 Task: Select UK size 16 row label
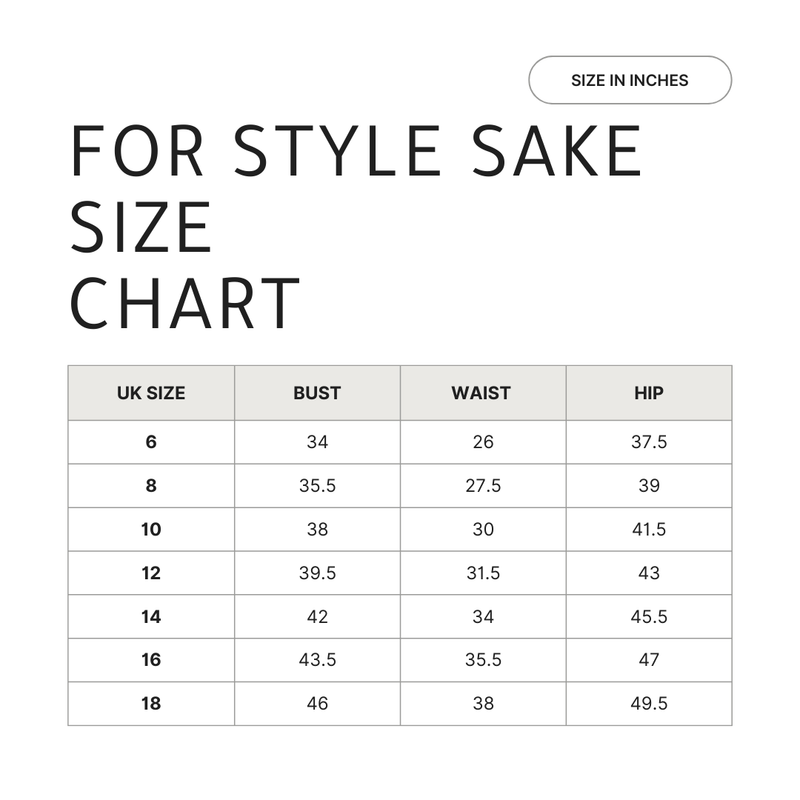pyautogui.click(x=151, y=660)
